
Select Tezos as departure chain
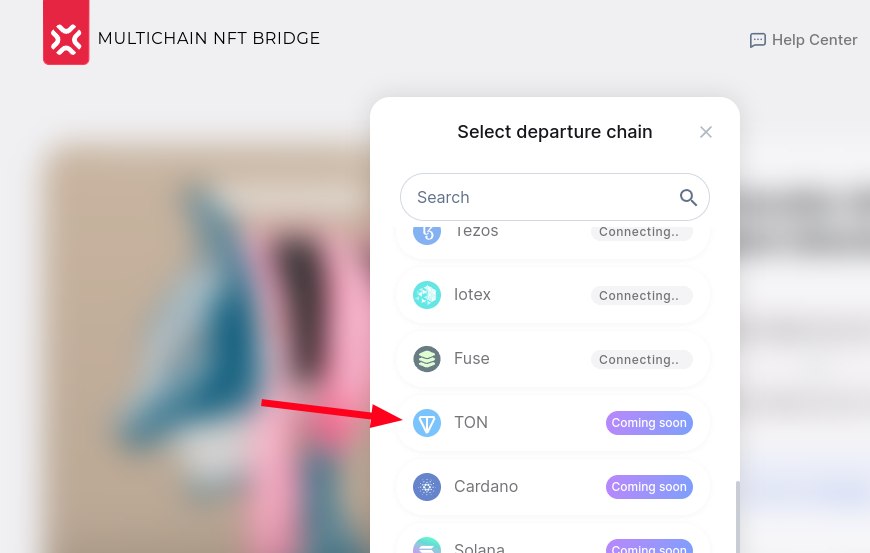pyautogui.click(x=476, y=232)
